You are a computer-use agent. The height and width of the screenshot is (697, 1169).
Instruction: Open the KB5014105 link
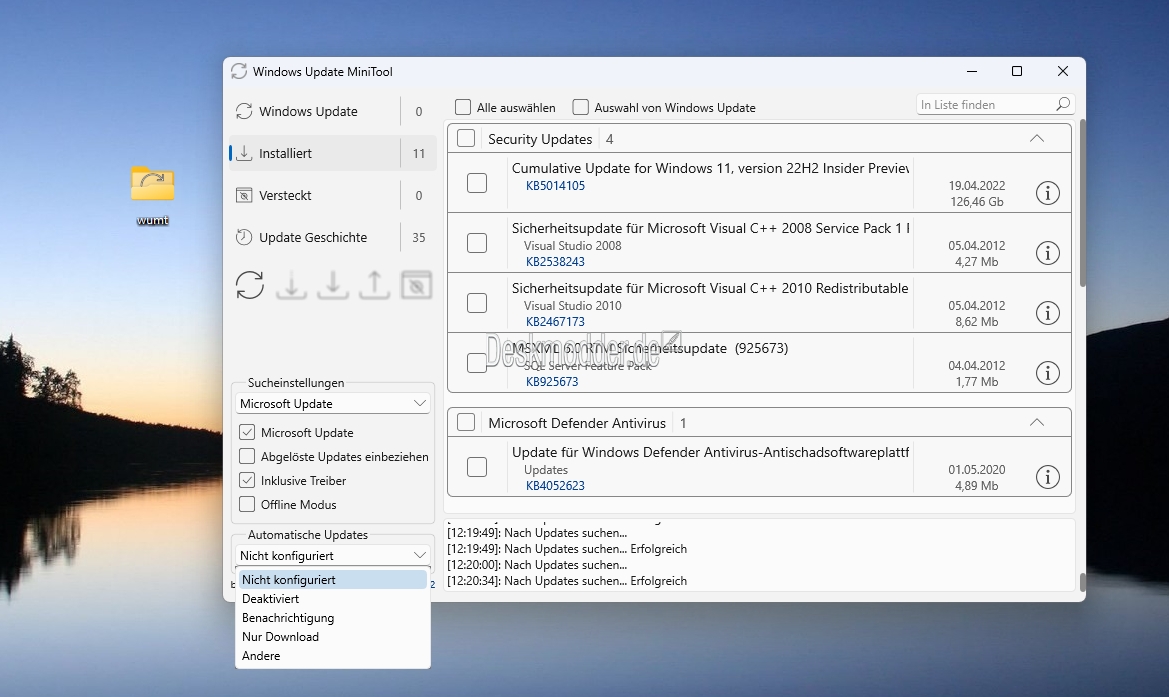tap(555, 186)
